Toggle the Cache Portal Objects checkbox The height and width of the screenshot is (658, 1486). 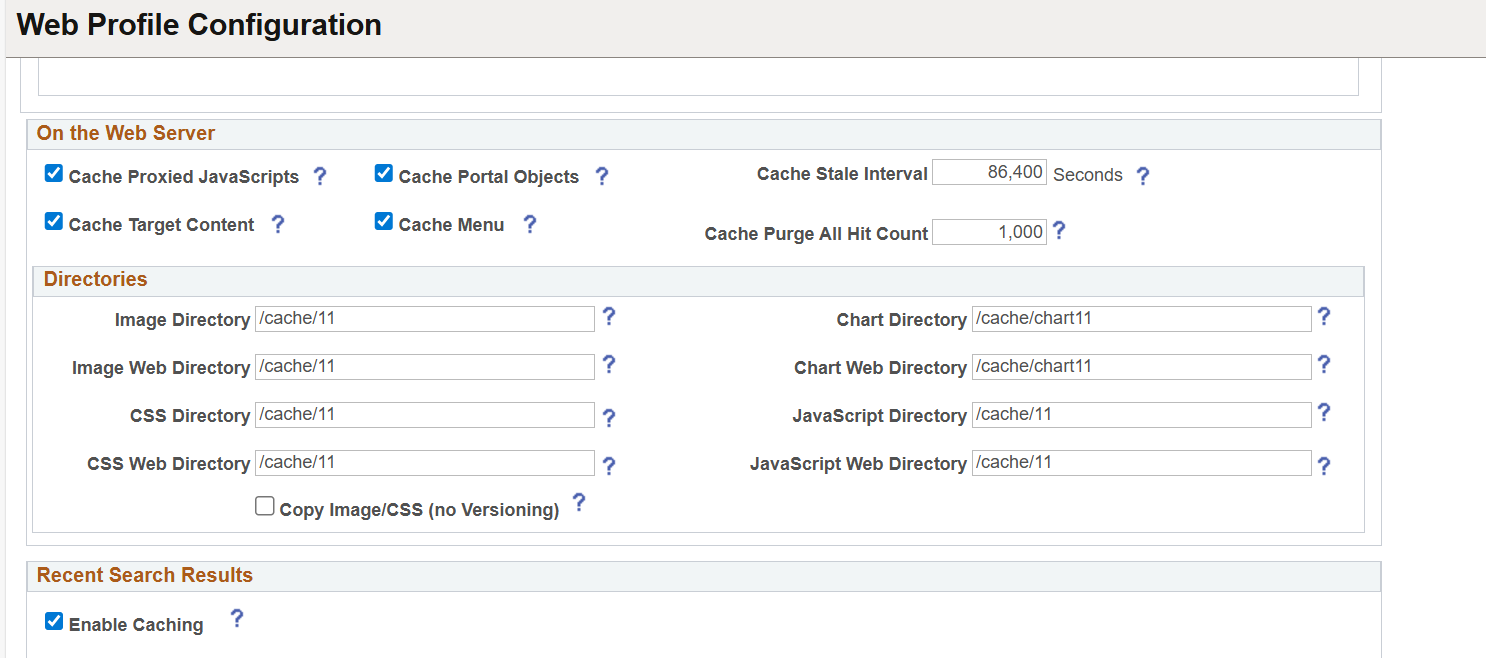point(384,174)
